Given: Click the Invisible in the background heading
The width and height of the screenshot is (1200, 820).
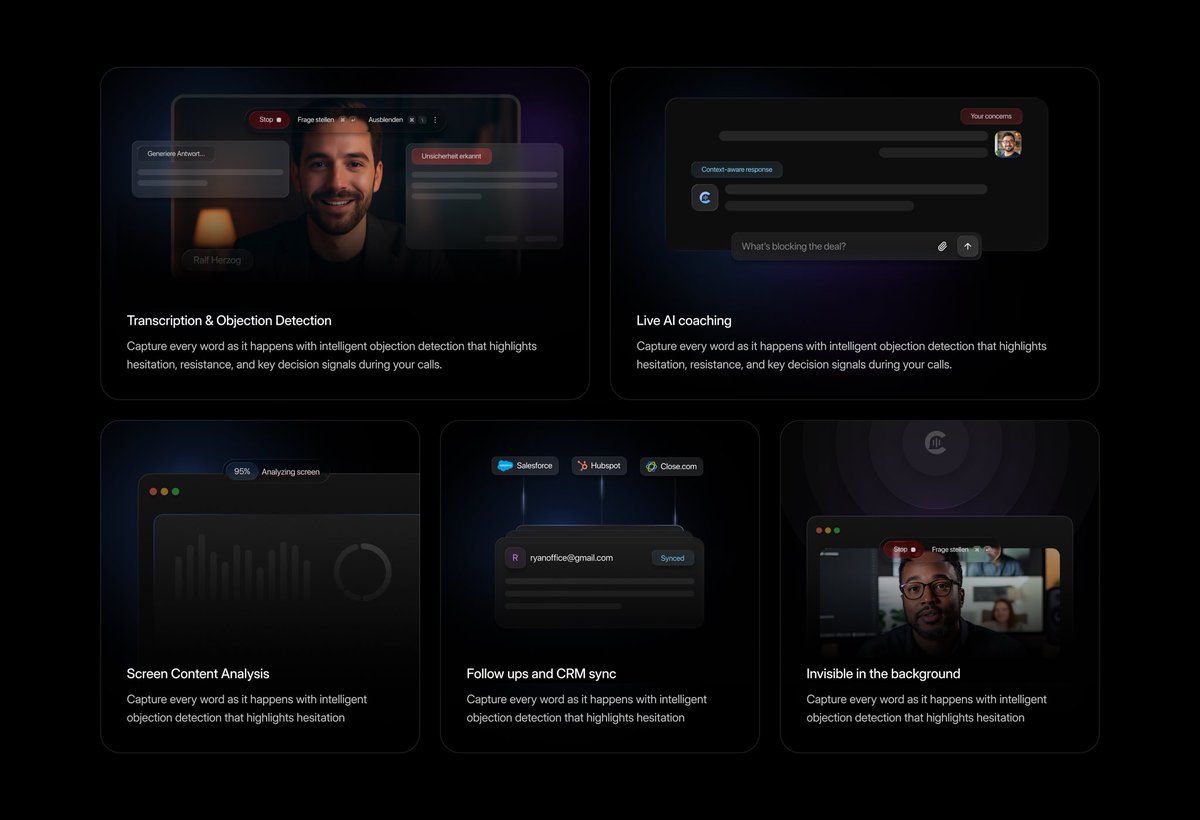Looking at the screenshot, I should click(883, 674).
